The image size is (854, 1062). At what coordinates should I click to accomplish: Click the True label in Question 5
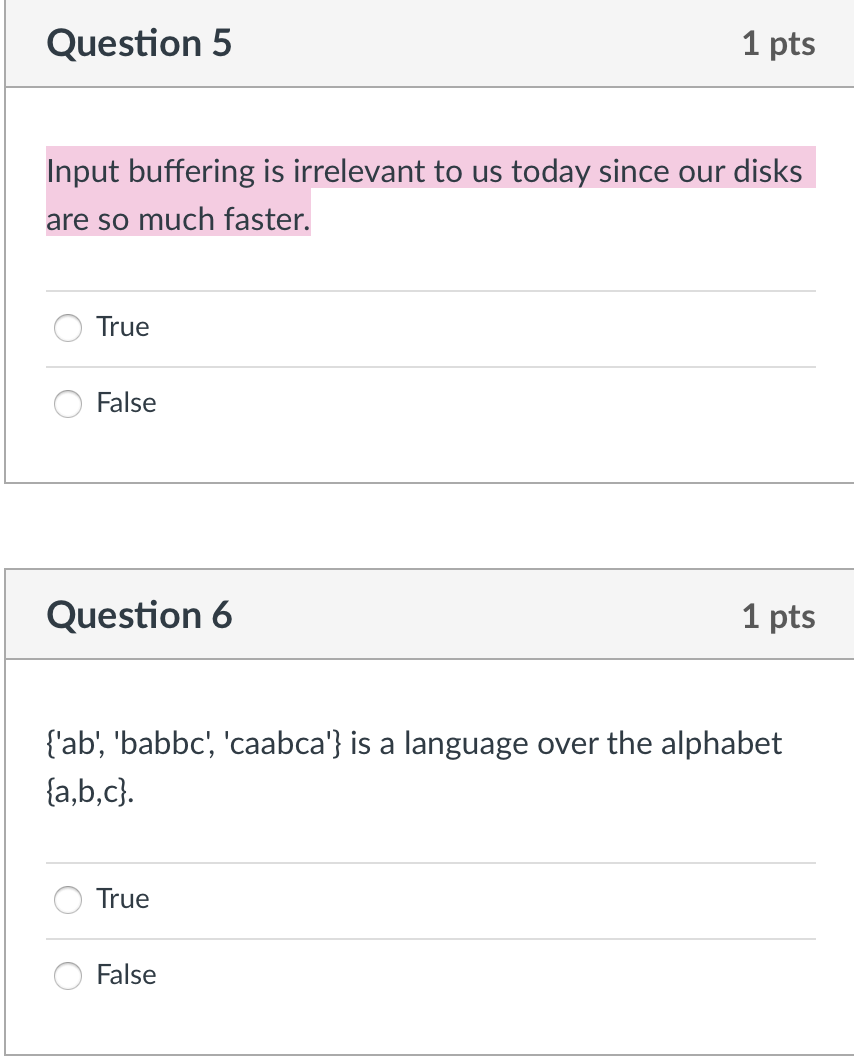pyautogui.click(x=121, y=327)
